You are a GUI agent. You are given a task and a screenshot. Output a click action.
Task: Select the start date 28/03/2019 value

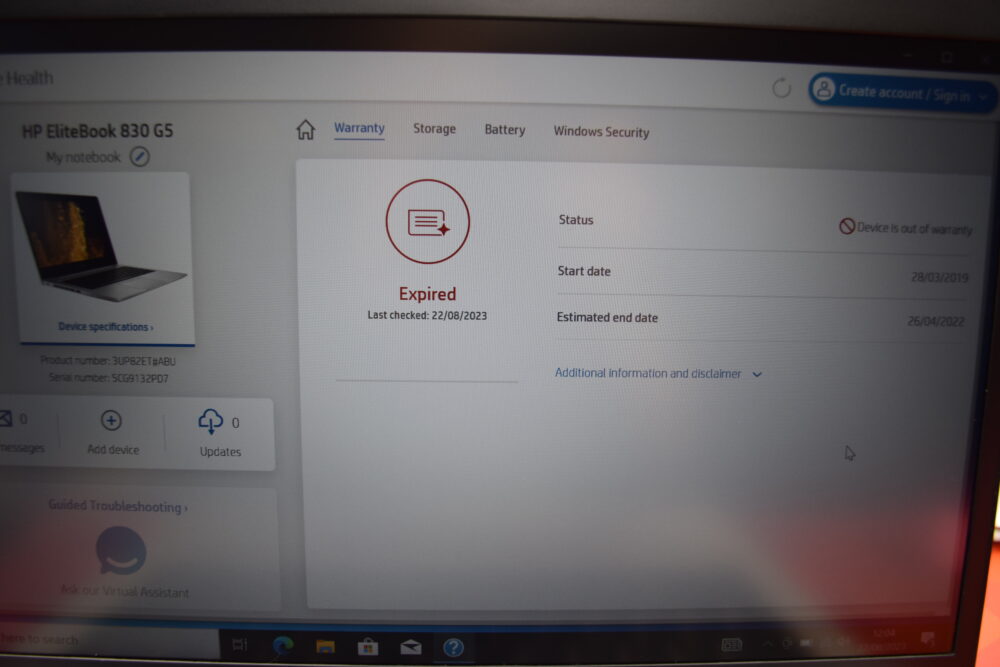[x=939, y=277]
